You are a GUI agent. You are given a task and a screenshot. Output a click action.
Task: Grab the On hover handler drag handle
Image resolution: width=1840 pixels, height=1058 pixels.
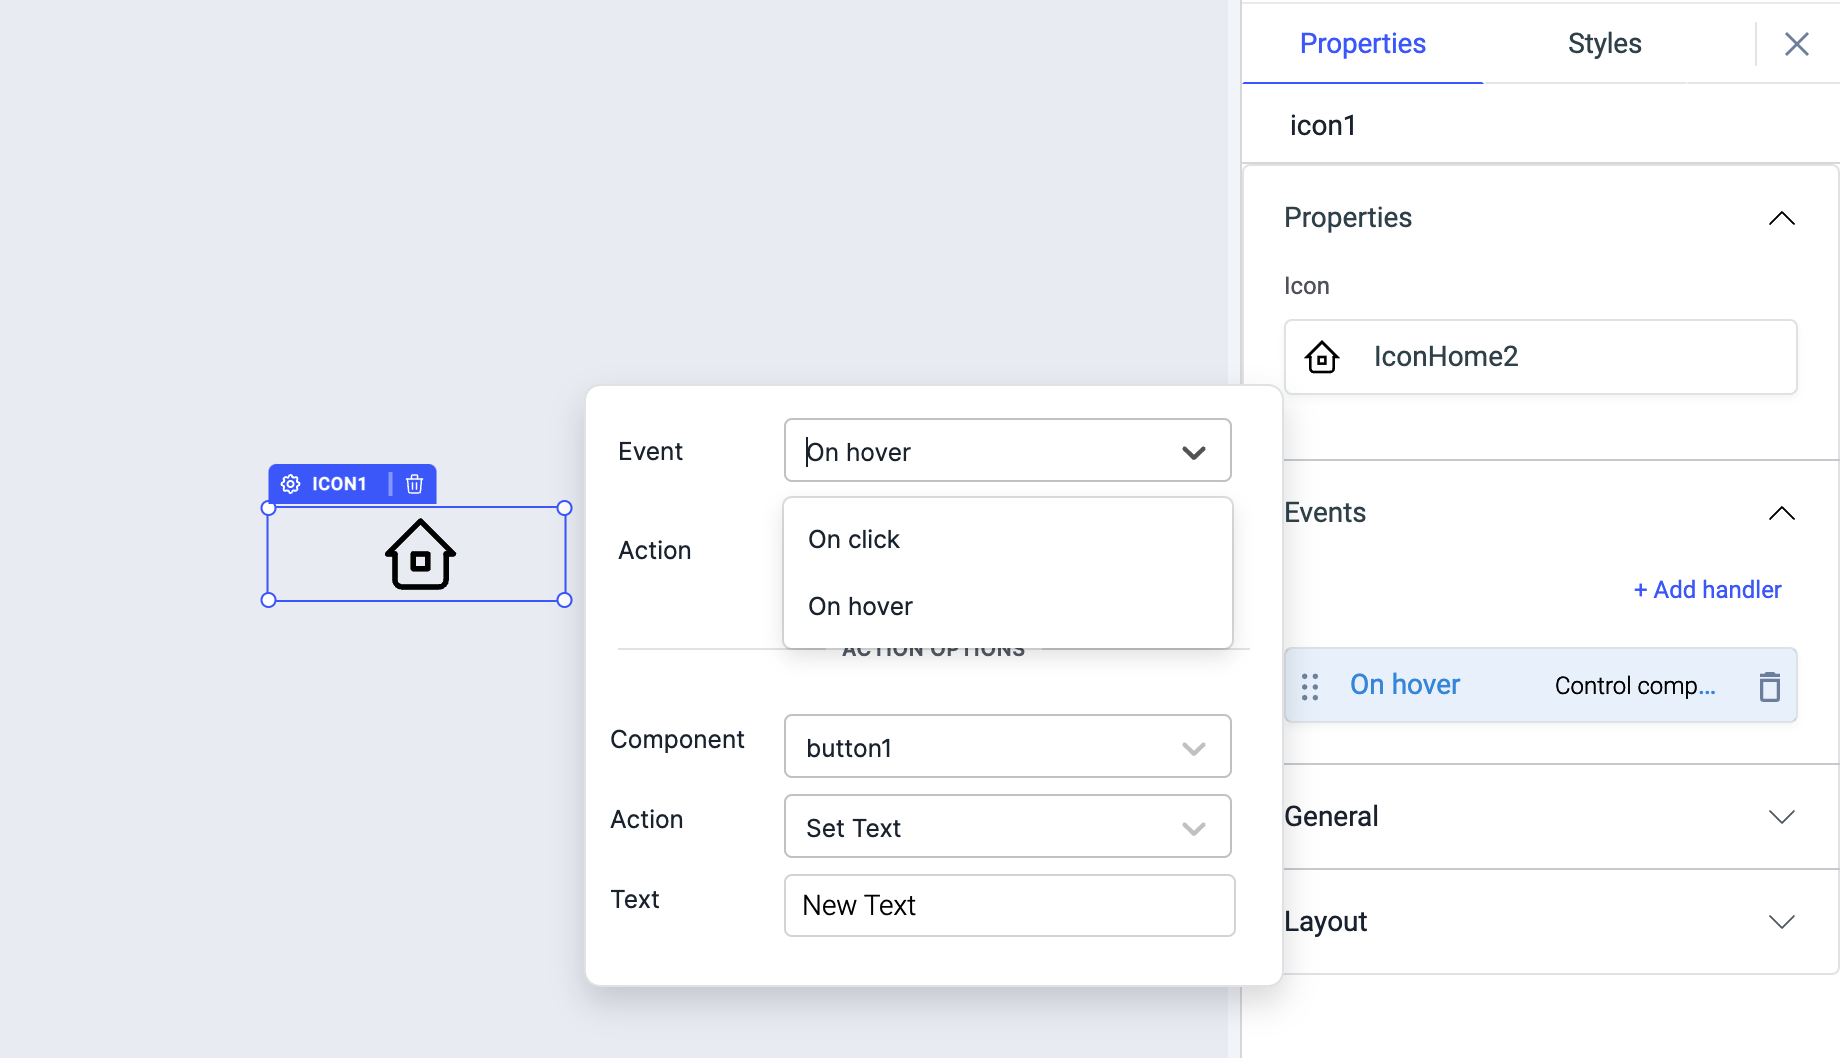click(x=1310, y=686)
